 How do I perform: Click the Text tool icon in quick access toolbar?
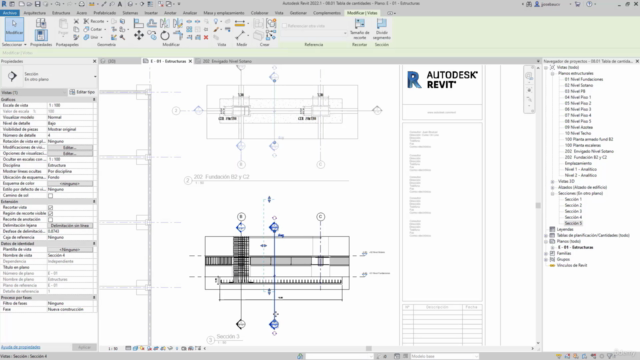(x=120, y=4)
